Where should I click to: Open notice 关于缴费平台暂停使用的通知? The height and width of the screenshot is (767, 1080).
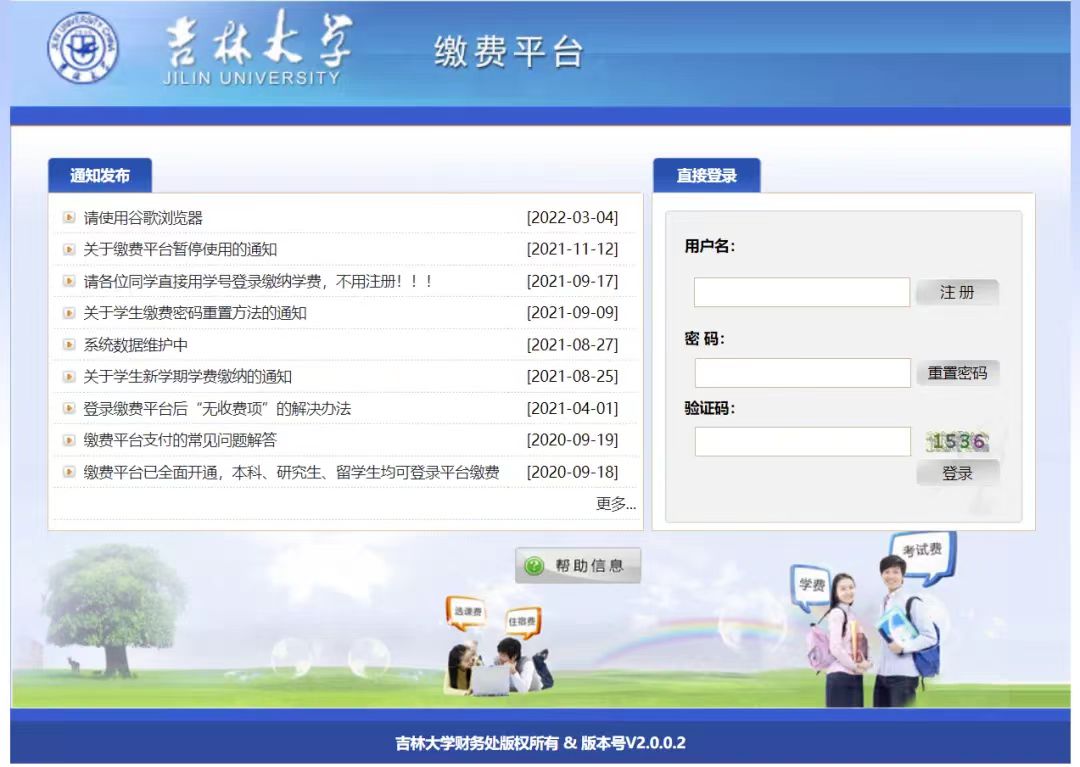click(180, 249)
